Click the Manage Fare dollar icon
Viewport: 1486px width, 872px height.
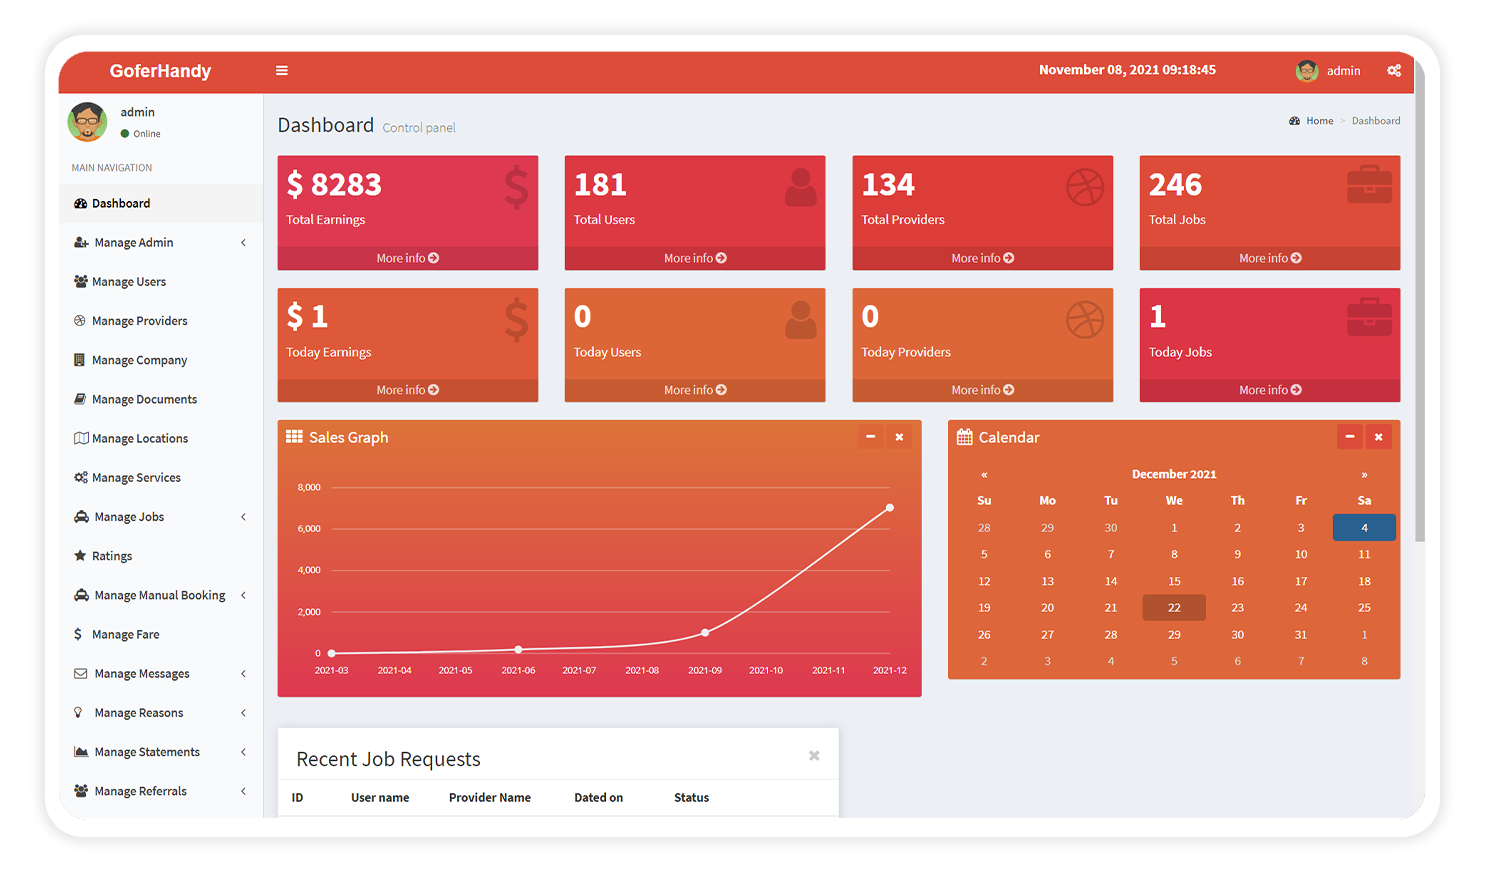(x=78, y=634)
